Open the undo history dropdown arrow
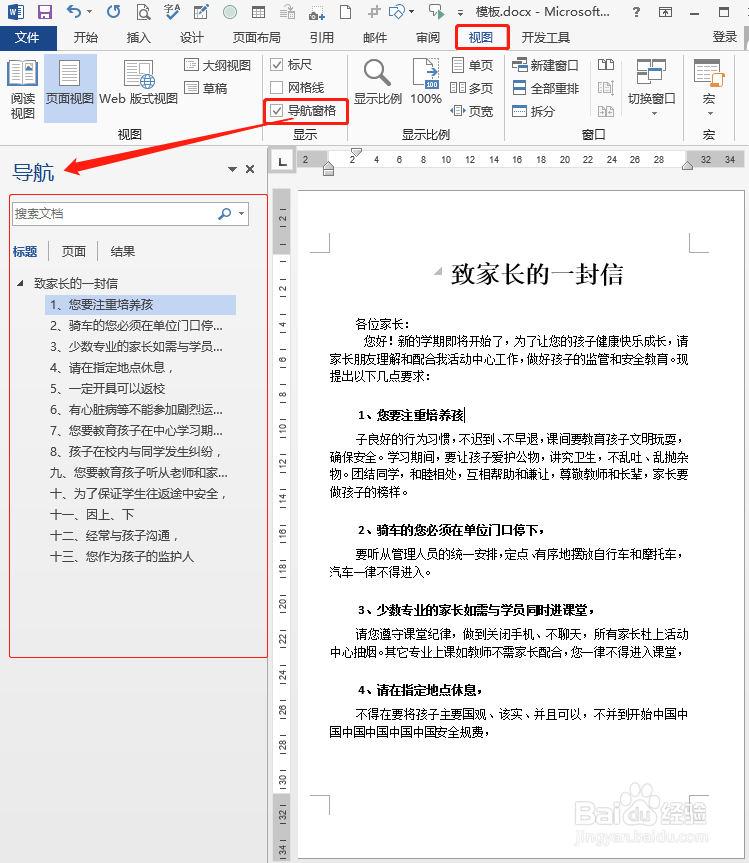This screenshot has width=749, height=863. click(x=90, y=12)
